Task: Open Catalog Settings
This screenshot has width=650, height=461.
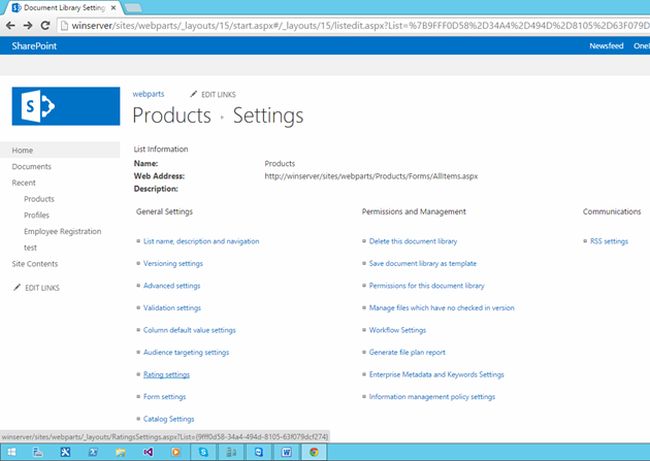Action: coord(169,419)
